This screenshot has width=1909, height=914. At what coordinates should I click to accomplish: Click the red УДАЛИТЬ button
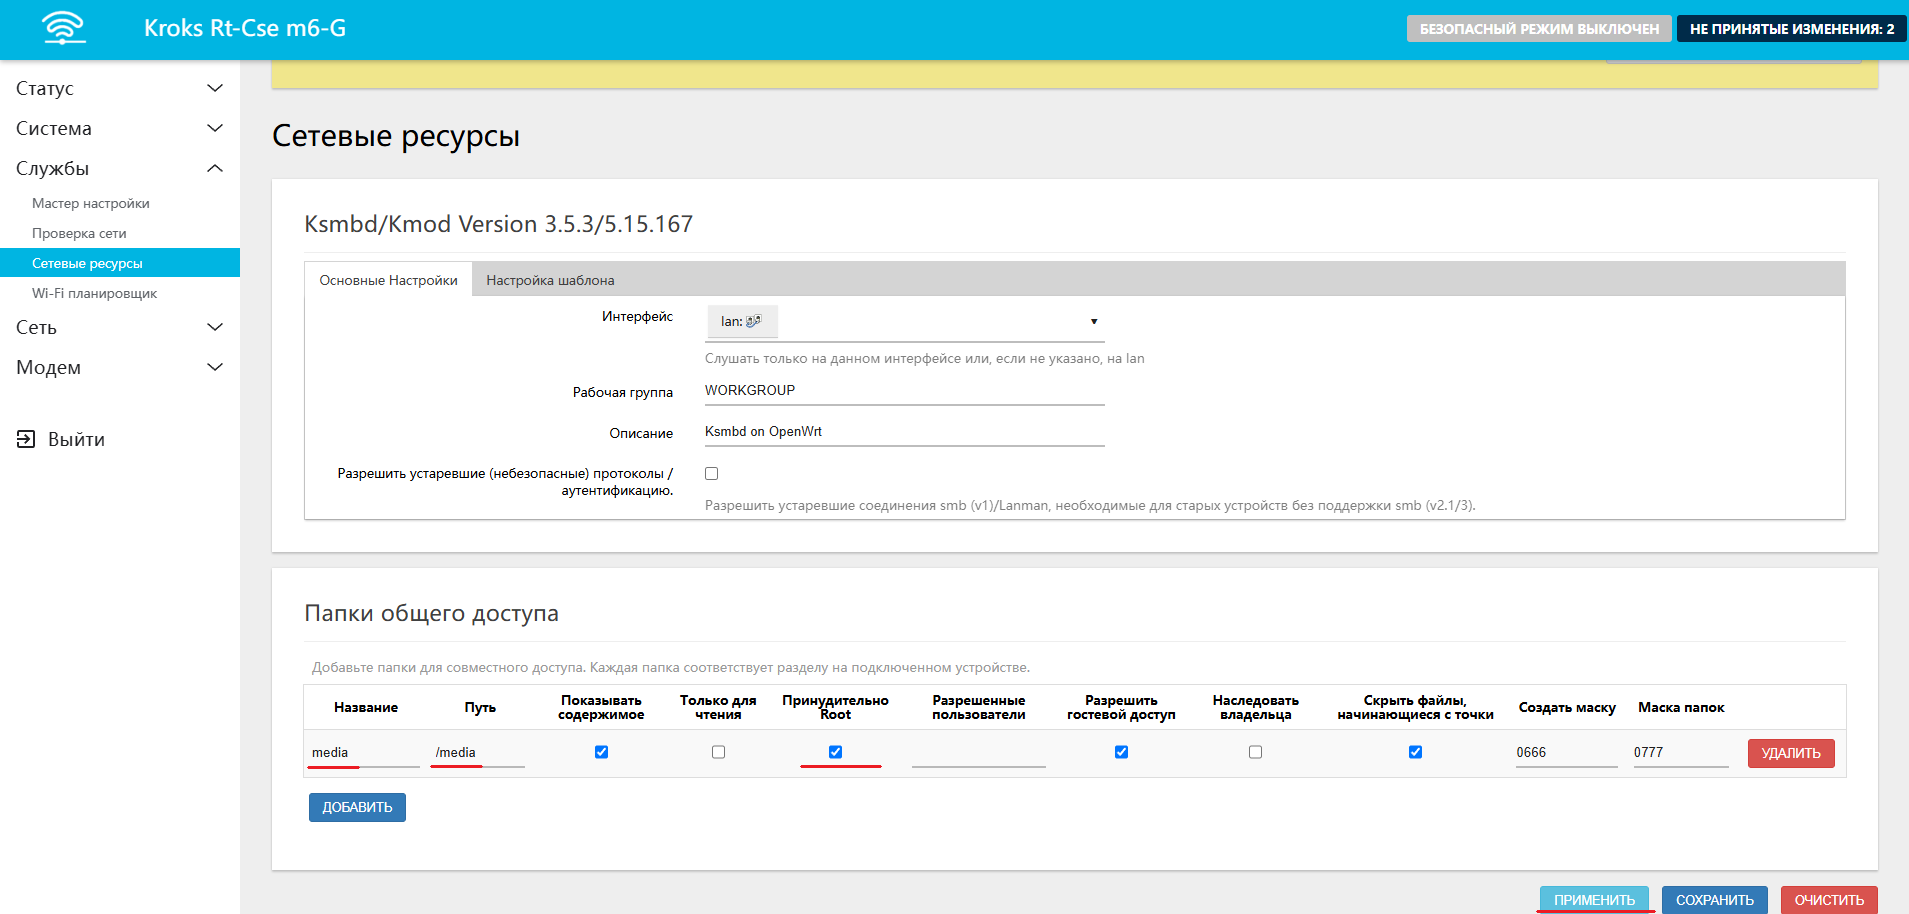point(1790,753)
